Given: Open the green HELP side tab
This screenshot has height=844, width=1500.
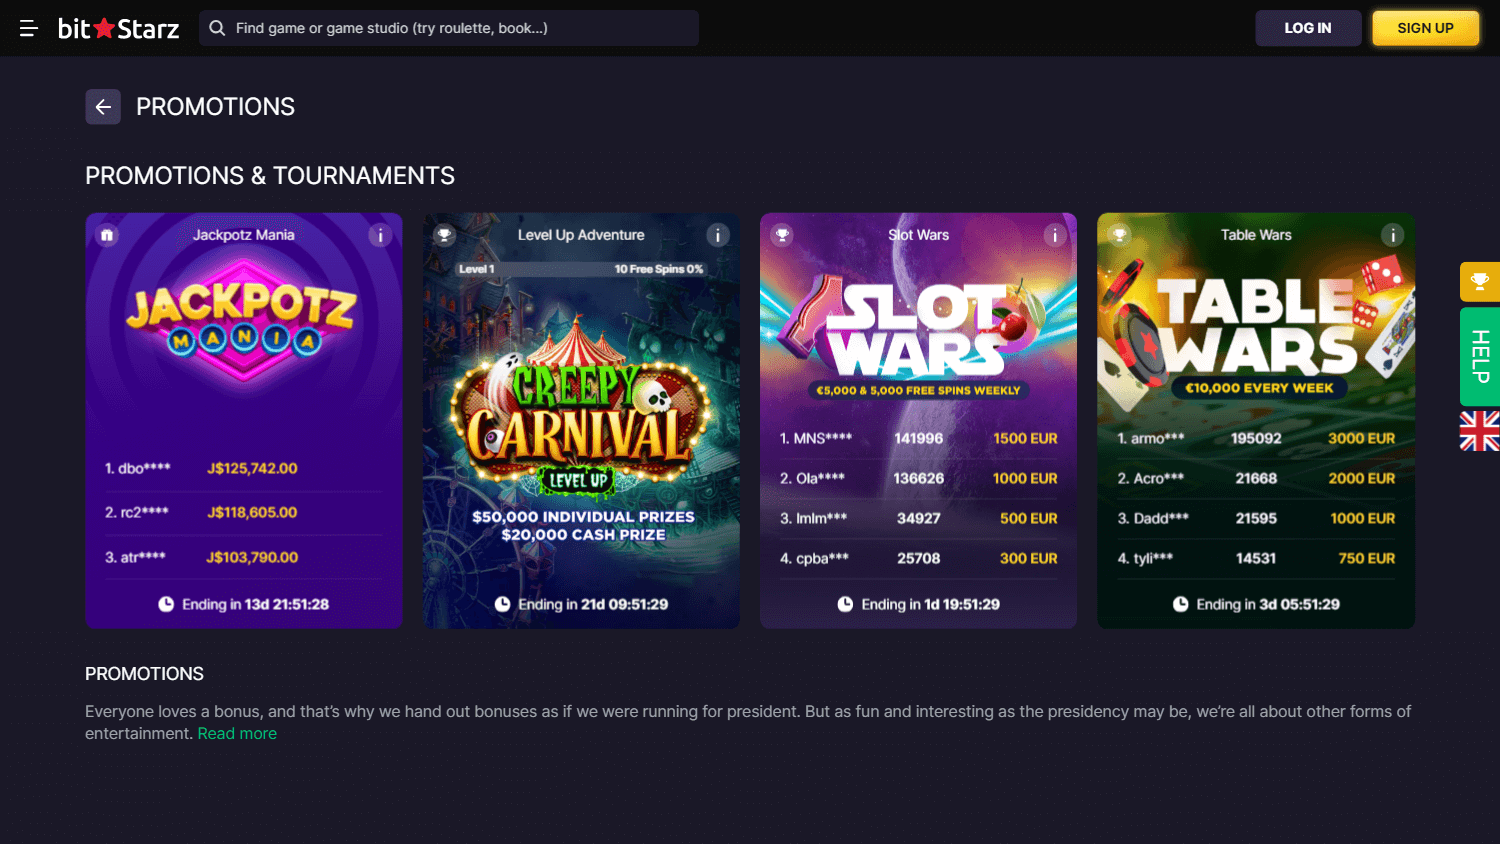Looking at the screenshot, I should click(1480, 356).
